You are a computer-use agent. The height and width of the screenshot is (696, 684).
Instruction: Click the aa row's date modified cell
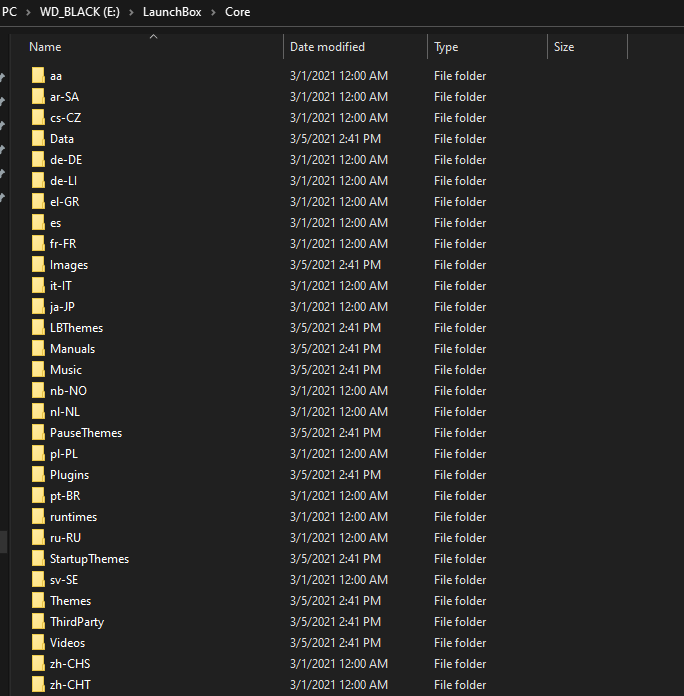click(339, 75)
